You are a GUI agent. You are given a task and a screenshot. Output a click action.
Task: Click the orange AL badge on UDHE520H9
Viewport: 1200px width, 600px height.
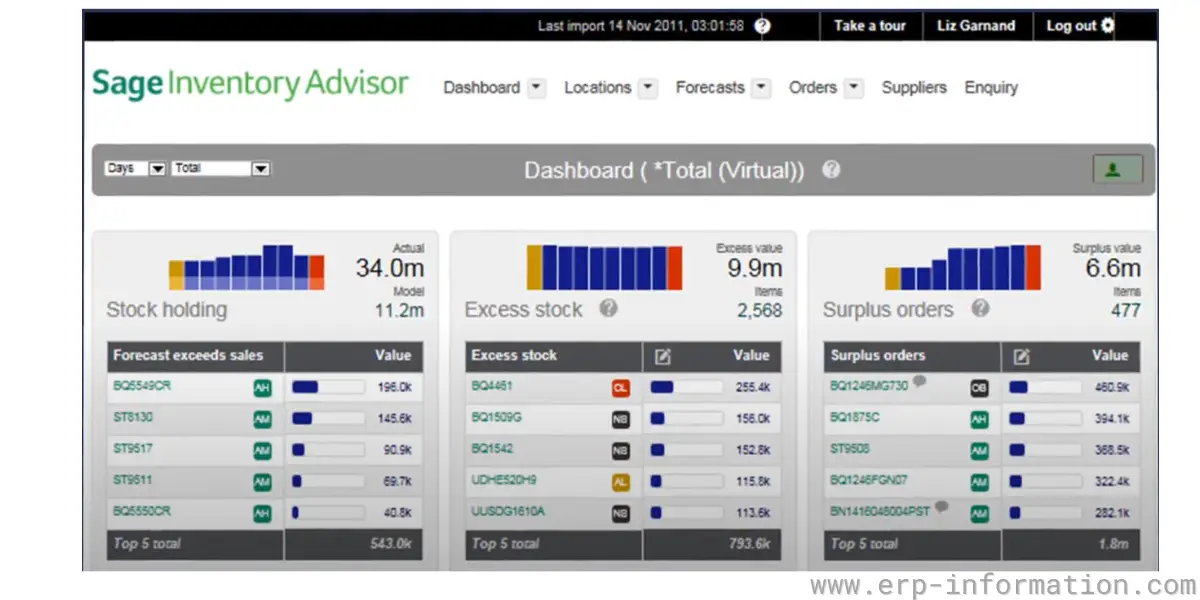click(621, 482)
